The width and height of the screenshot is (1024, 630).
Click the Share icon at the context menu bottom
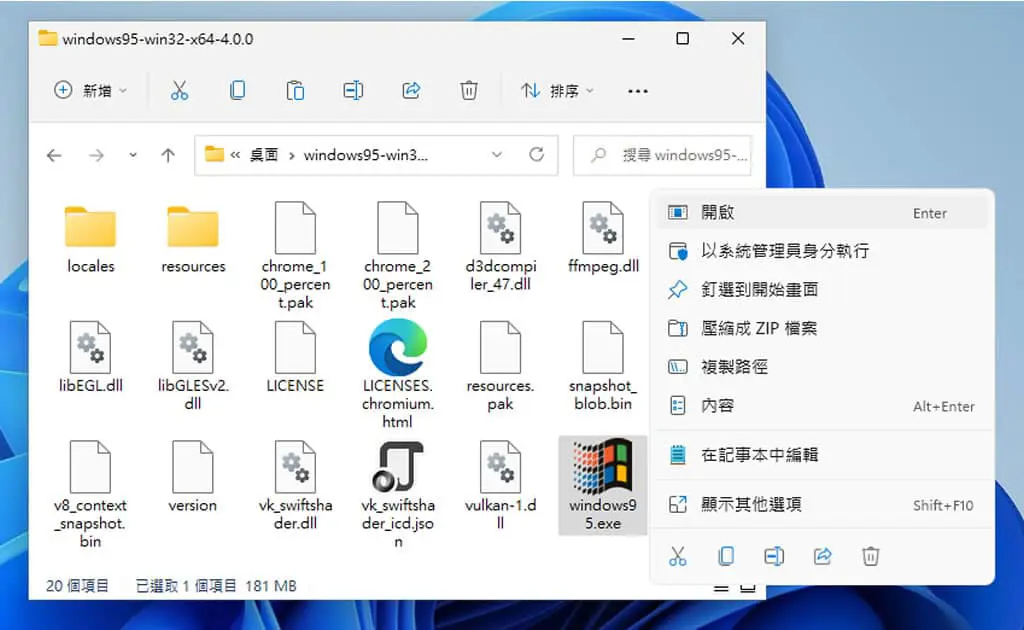[x=822, y=556]
